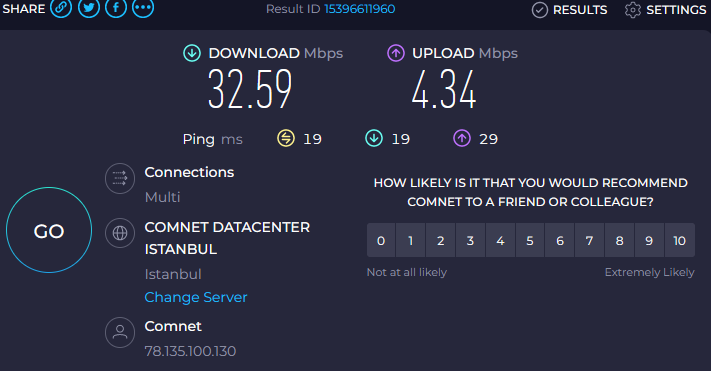Click the idle ping latency icon

pyautogui.click(x=286, y=138)
